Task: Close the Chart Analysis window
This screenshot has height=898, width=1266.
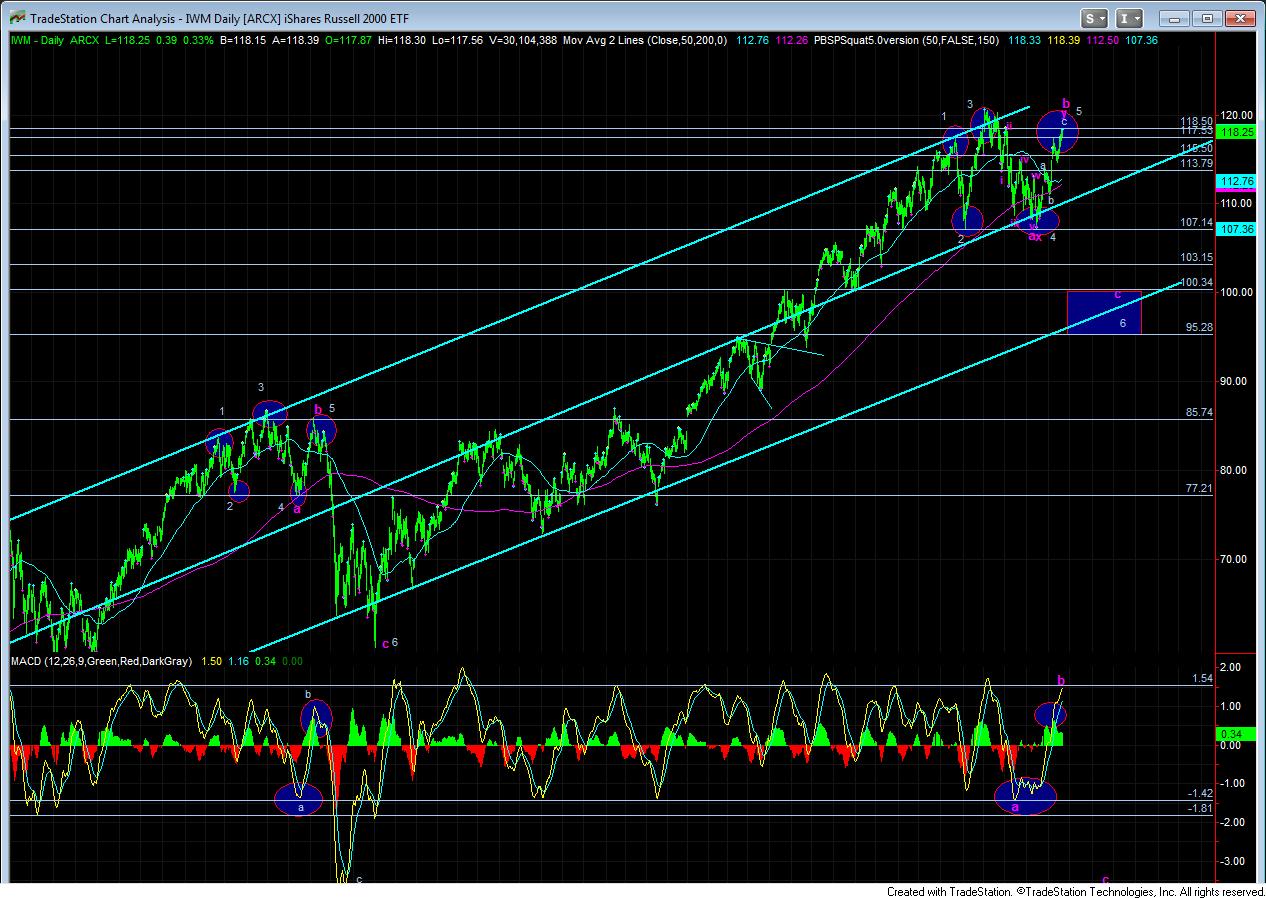Action: [1239, 18]
